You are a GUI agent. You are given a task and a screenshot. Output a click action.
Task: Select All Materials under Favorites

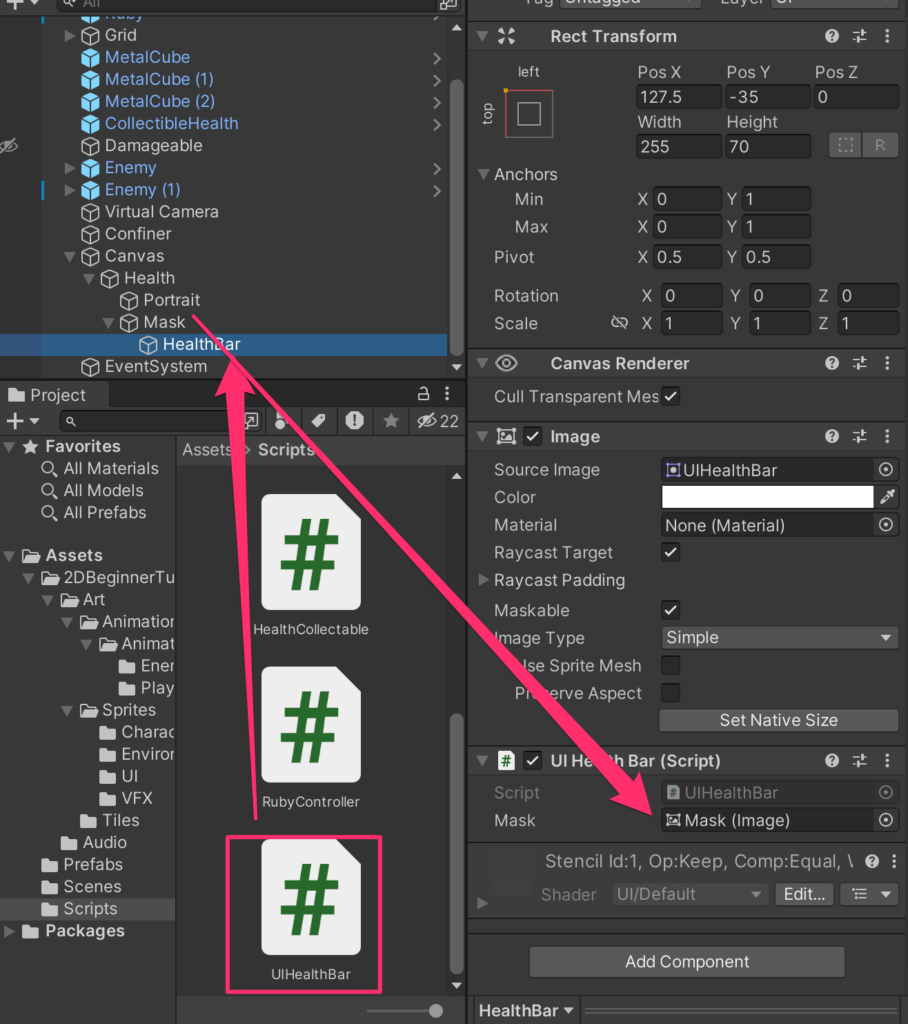click(x=111, y=468)
